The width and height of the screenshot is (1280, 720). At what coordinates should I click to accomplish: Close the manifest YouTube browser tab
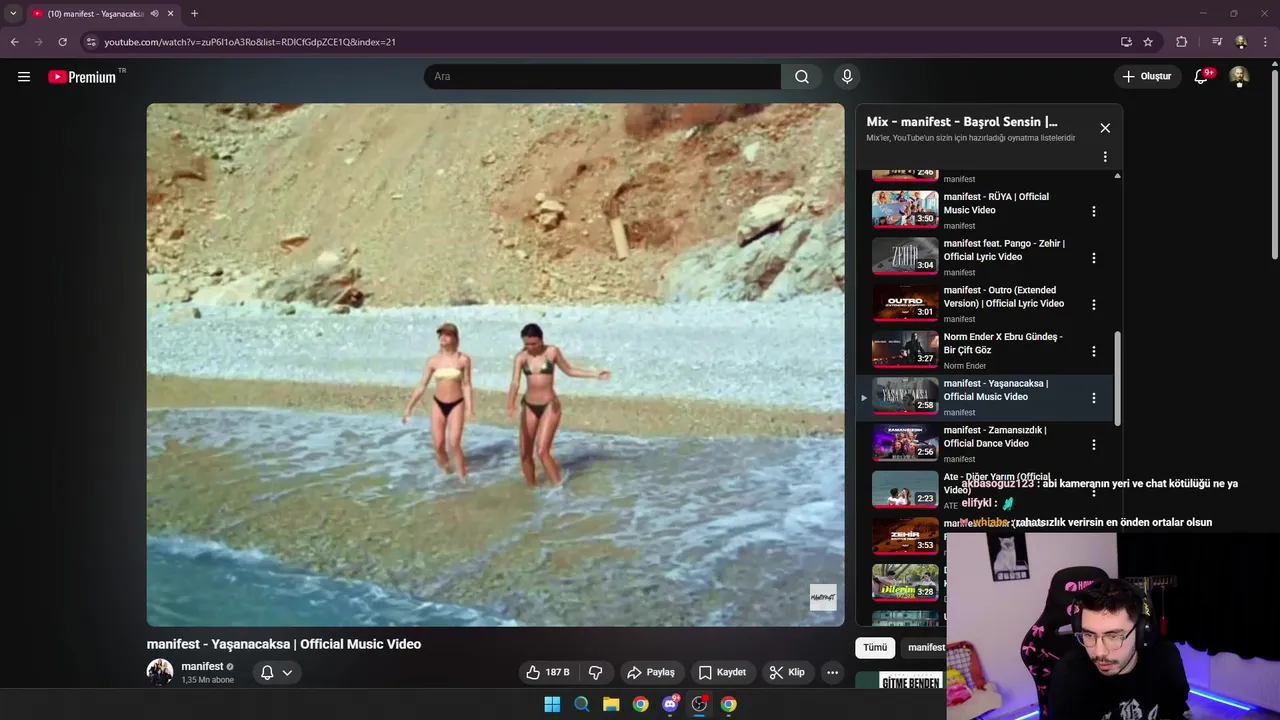171,13
